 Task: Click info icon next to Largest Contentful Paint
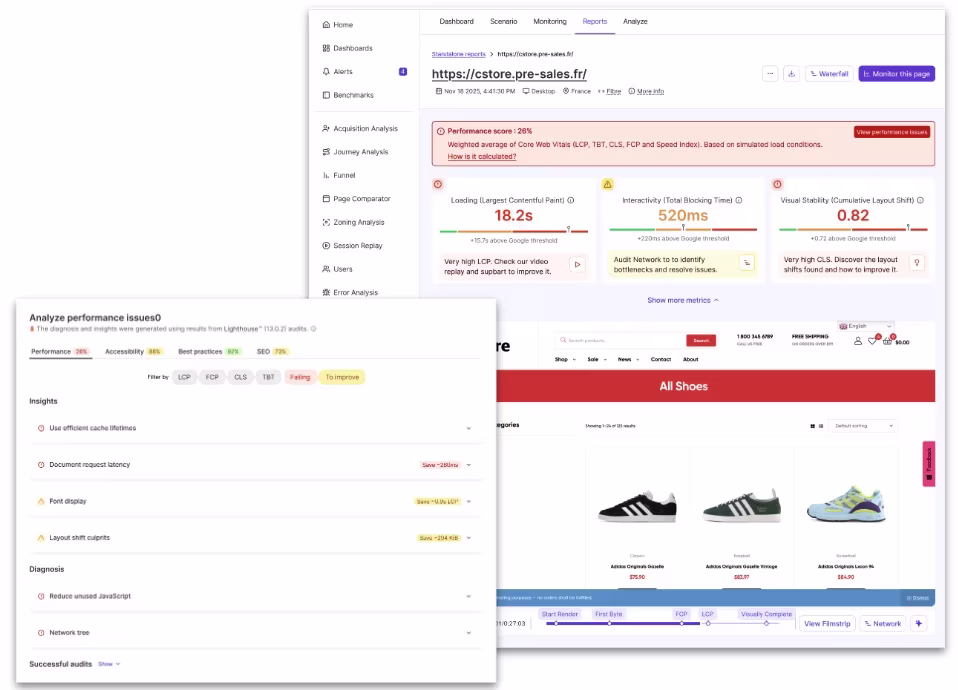click(571, 200)
